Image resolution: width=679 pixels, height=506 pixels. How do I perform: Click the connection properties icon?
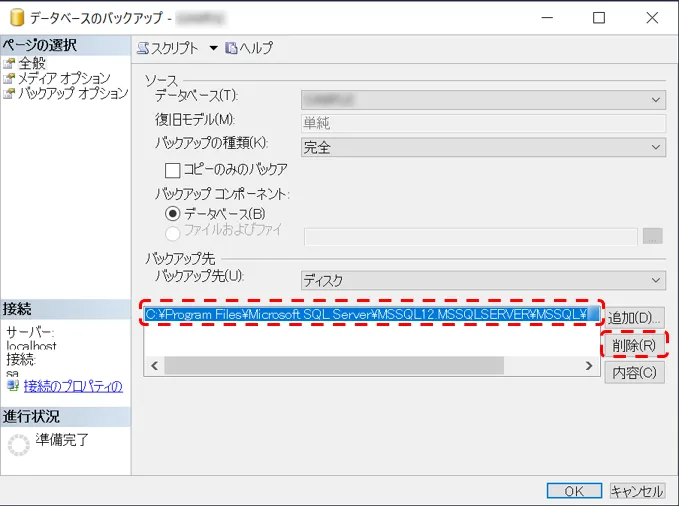click(12, 386)
